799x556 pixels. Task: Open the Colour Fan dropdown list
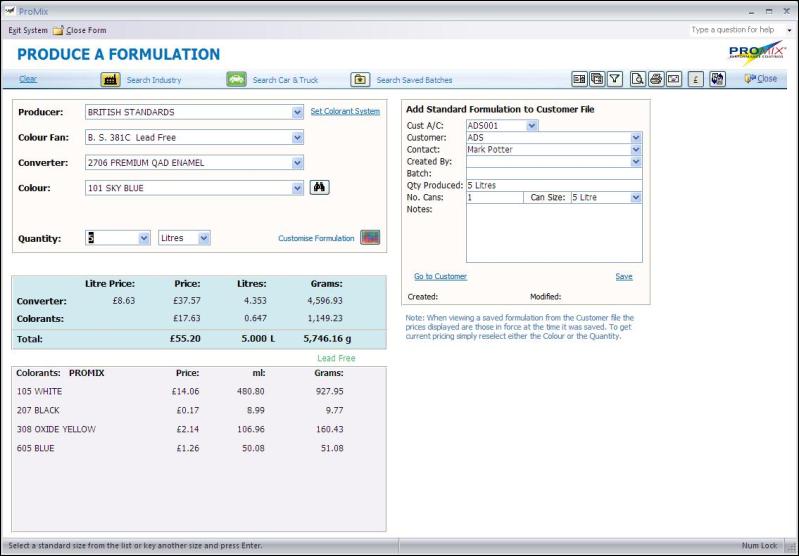[297, 137]
